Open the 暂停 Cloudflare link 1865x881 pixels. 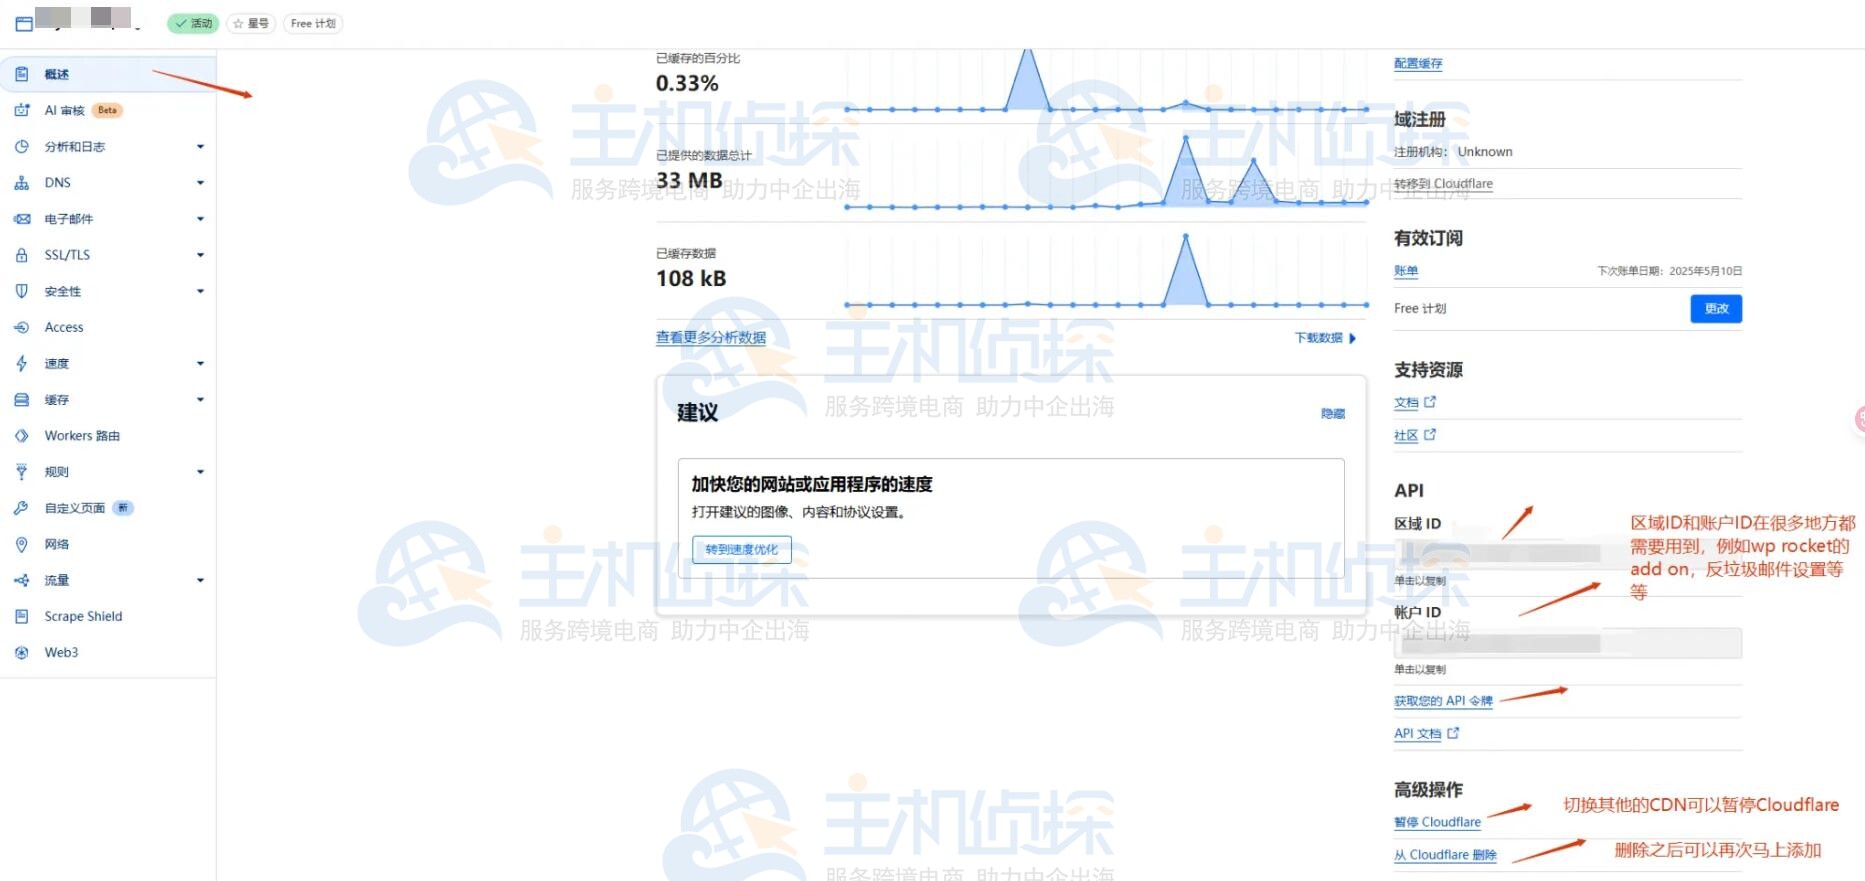point(1437,822)
